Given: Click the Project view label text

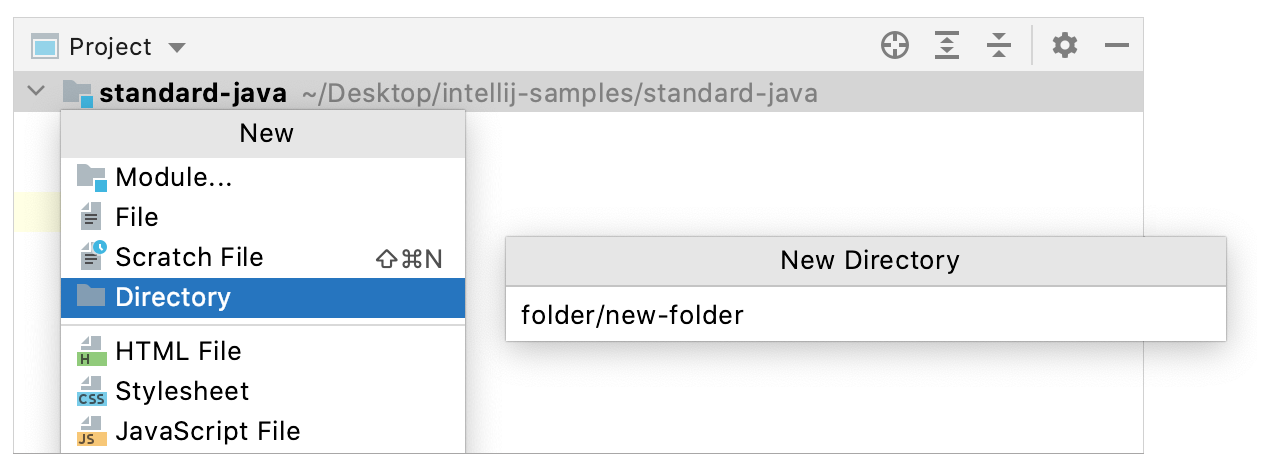Looking at the screenshot, I should tap(110, 47).
